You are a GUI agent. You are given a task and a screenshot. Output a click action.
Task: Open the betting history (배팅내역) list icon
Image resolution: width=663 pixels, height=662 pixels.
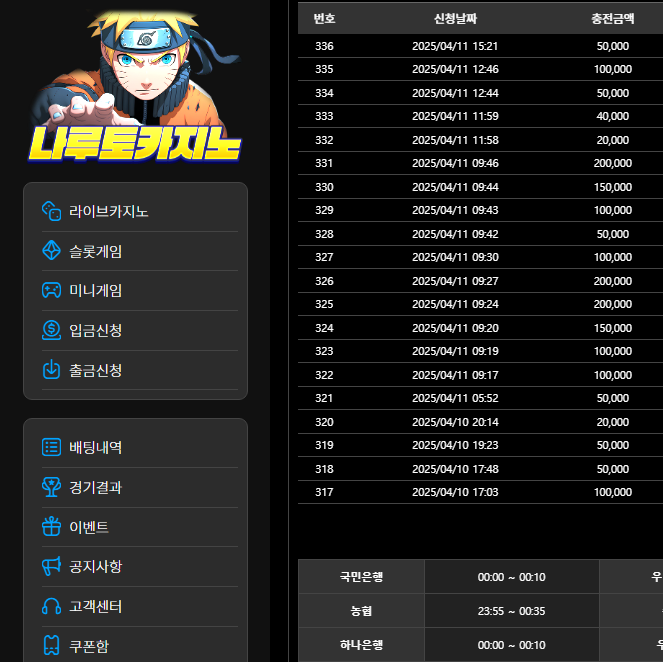coord(51,447)
